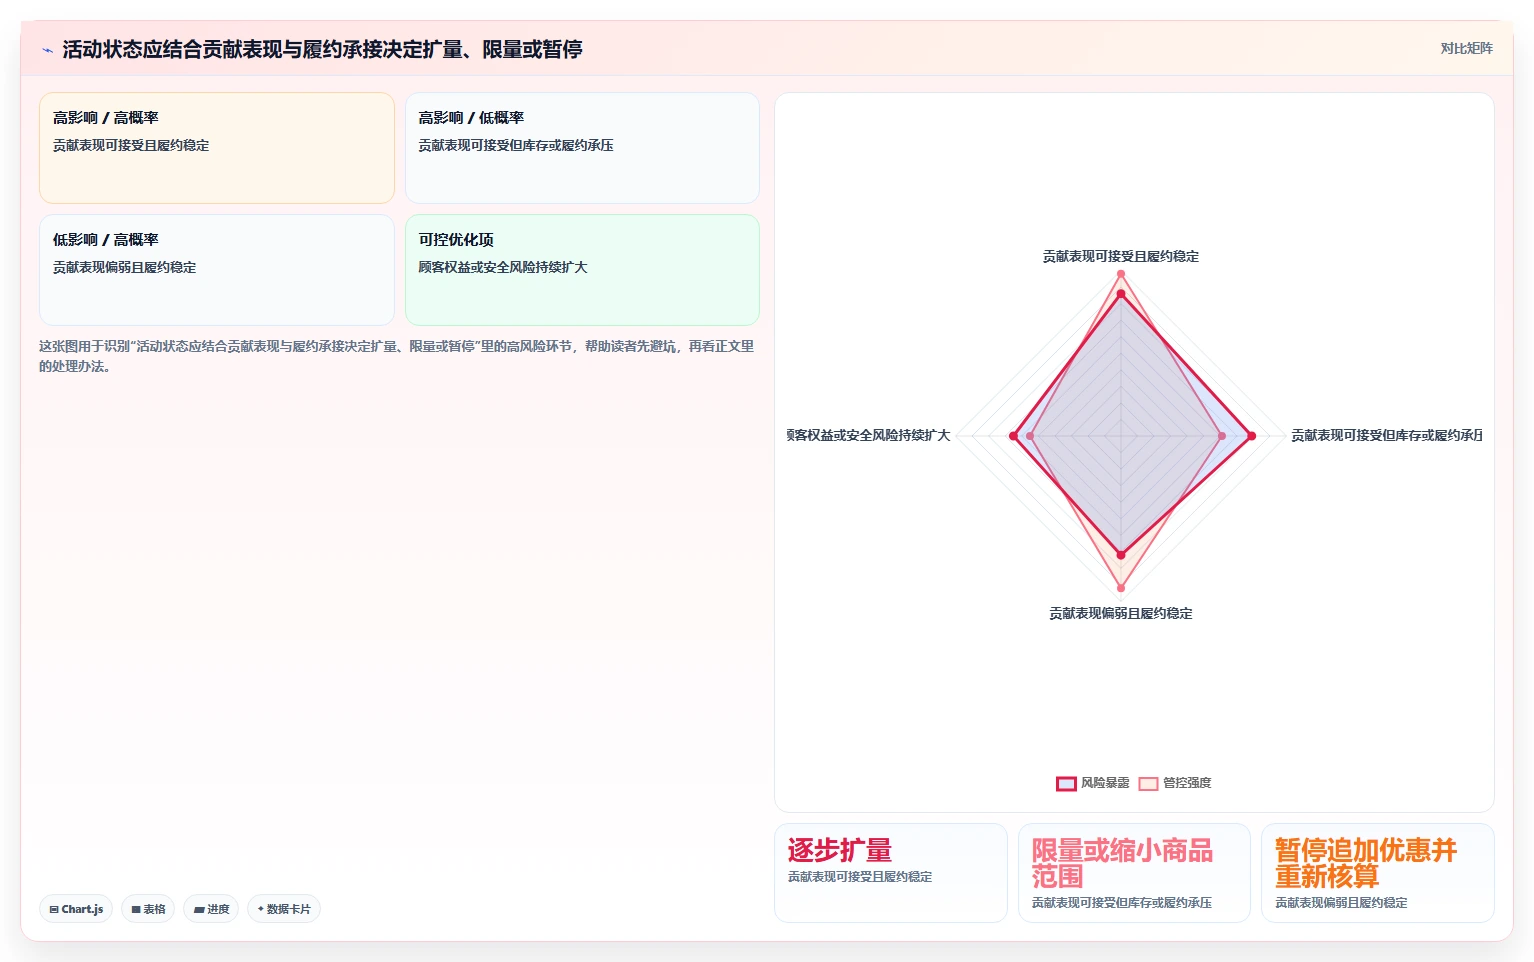
Task: Click the pink 管控强度 point on the right axis
Action: (x=1222, y=436)
